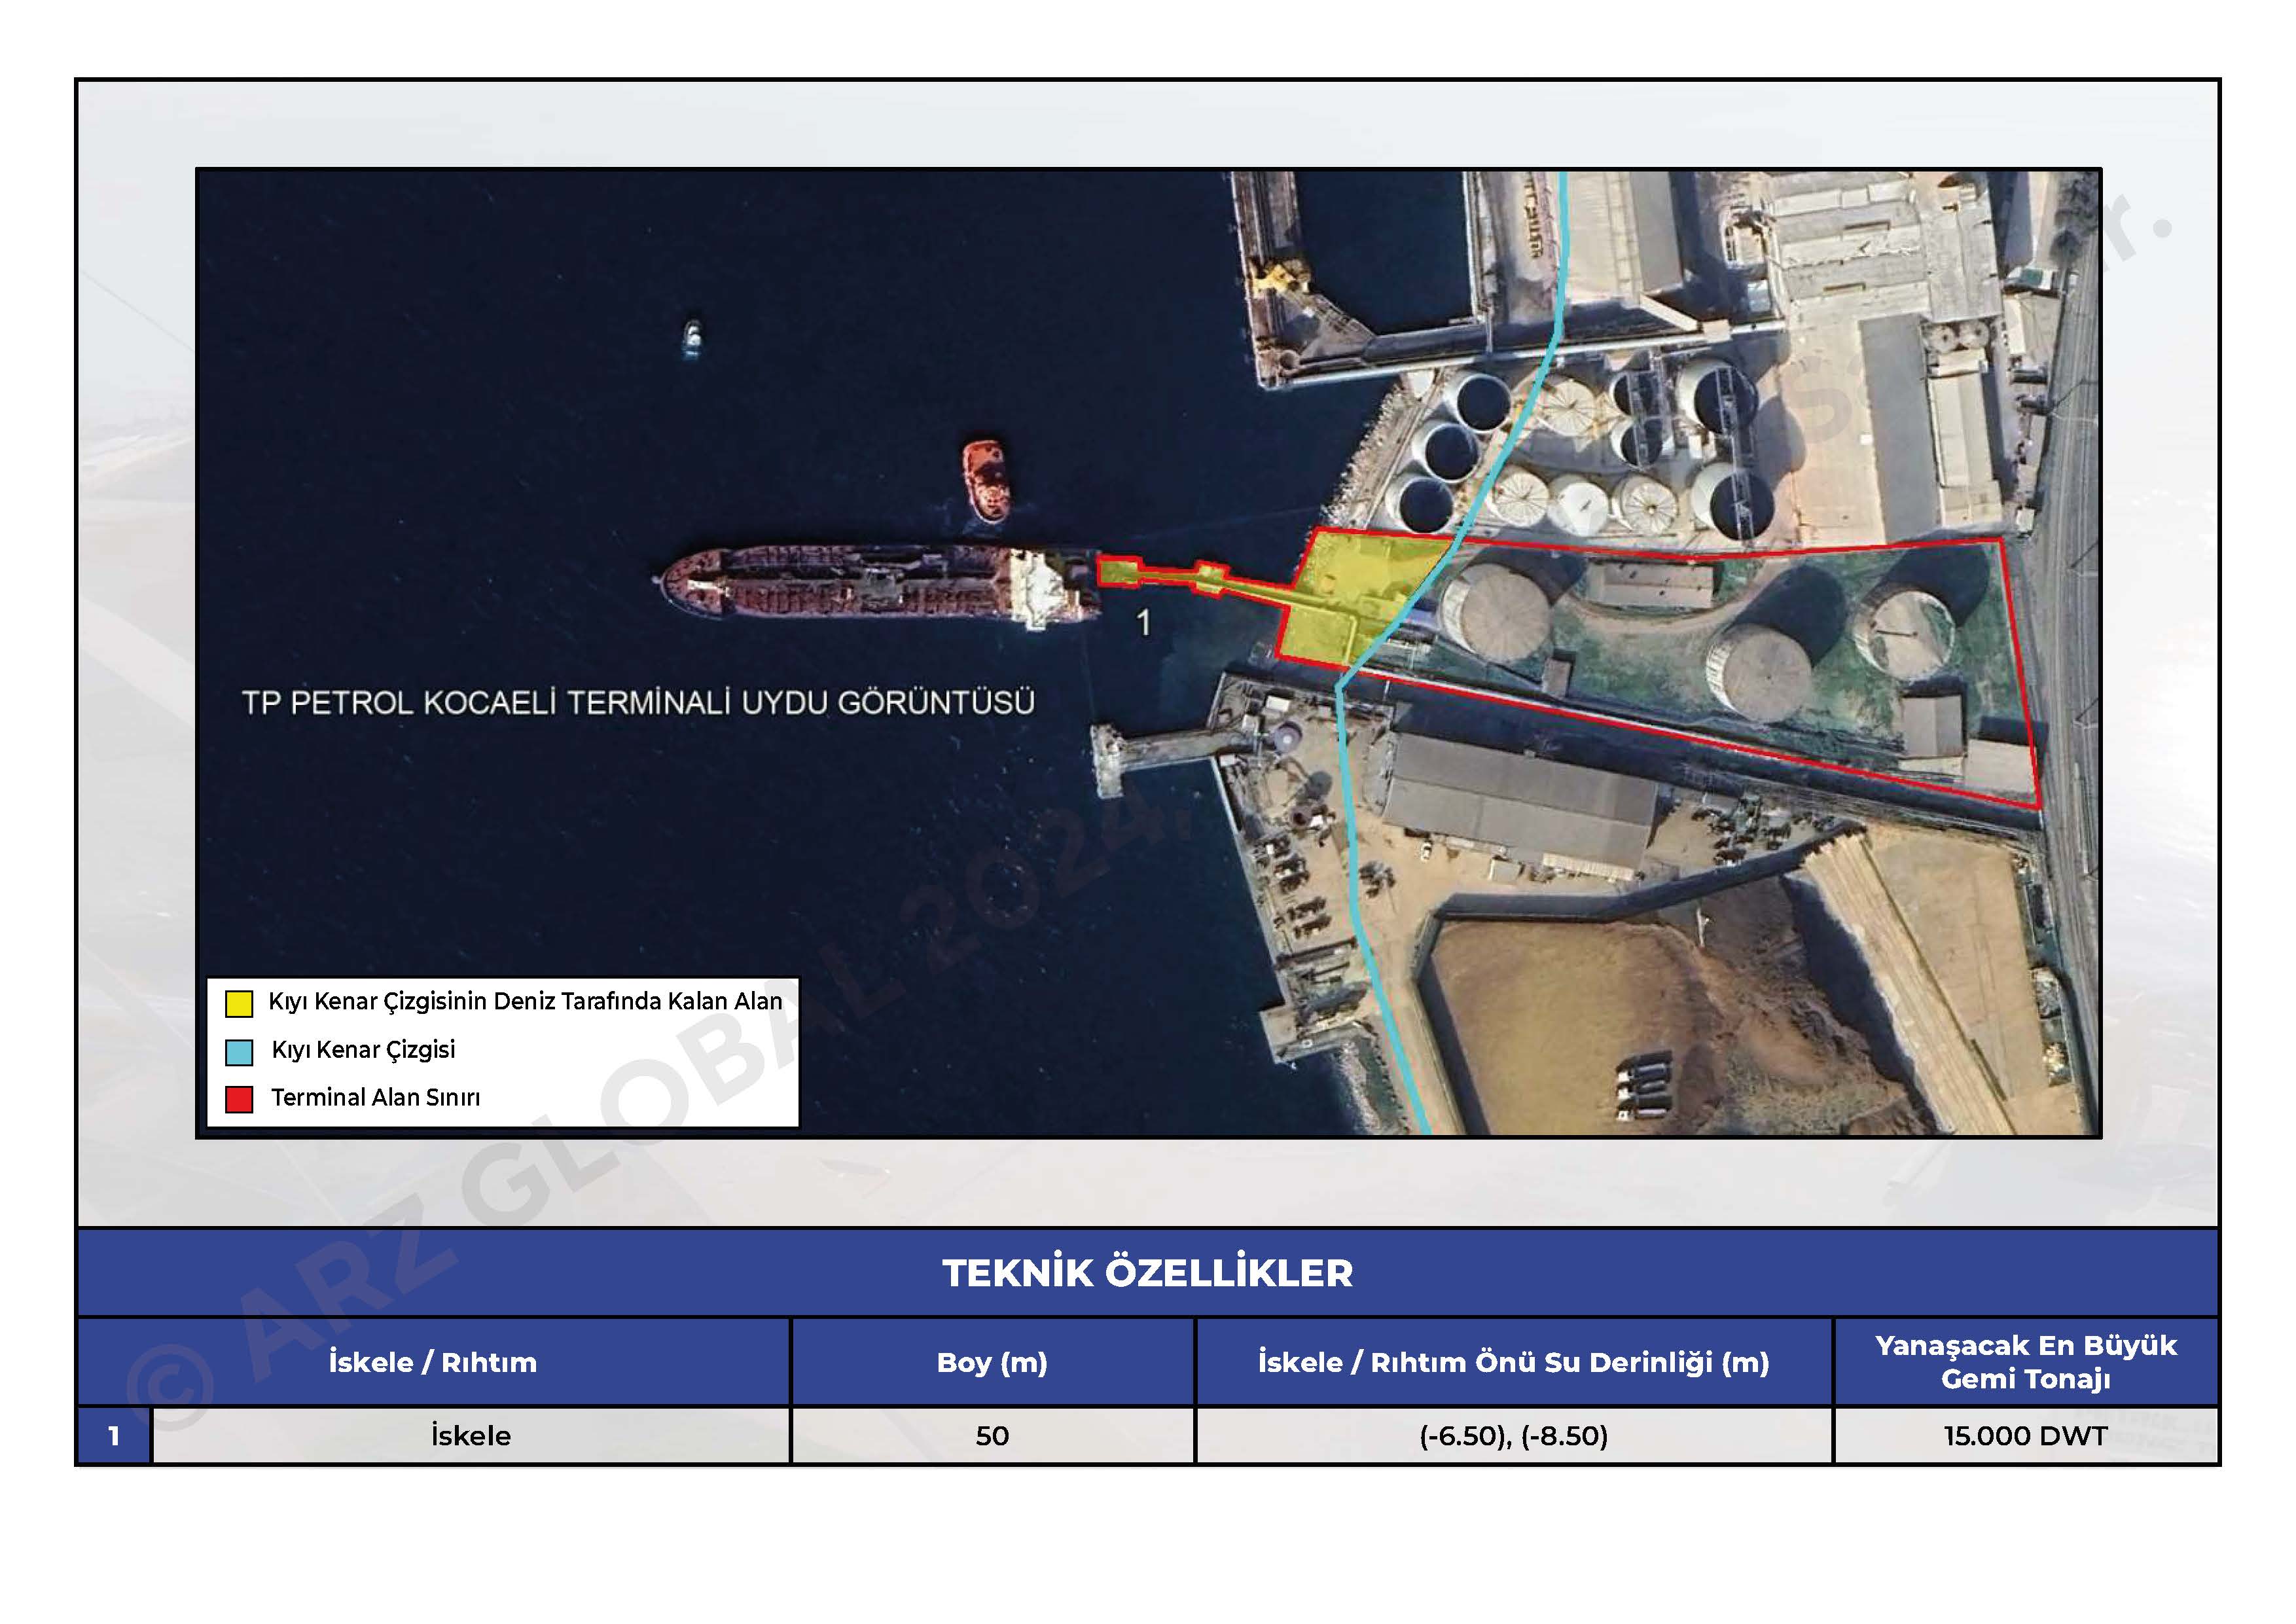The width and height of the screenshot is (2296, 1624).
Task: Click the yellow legend color swatch
Action: click(238, 1003)
